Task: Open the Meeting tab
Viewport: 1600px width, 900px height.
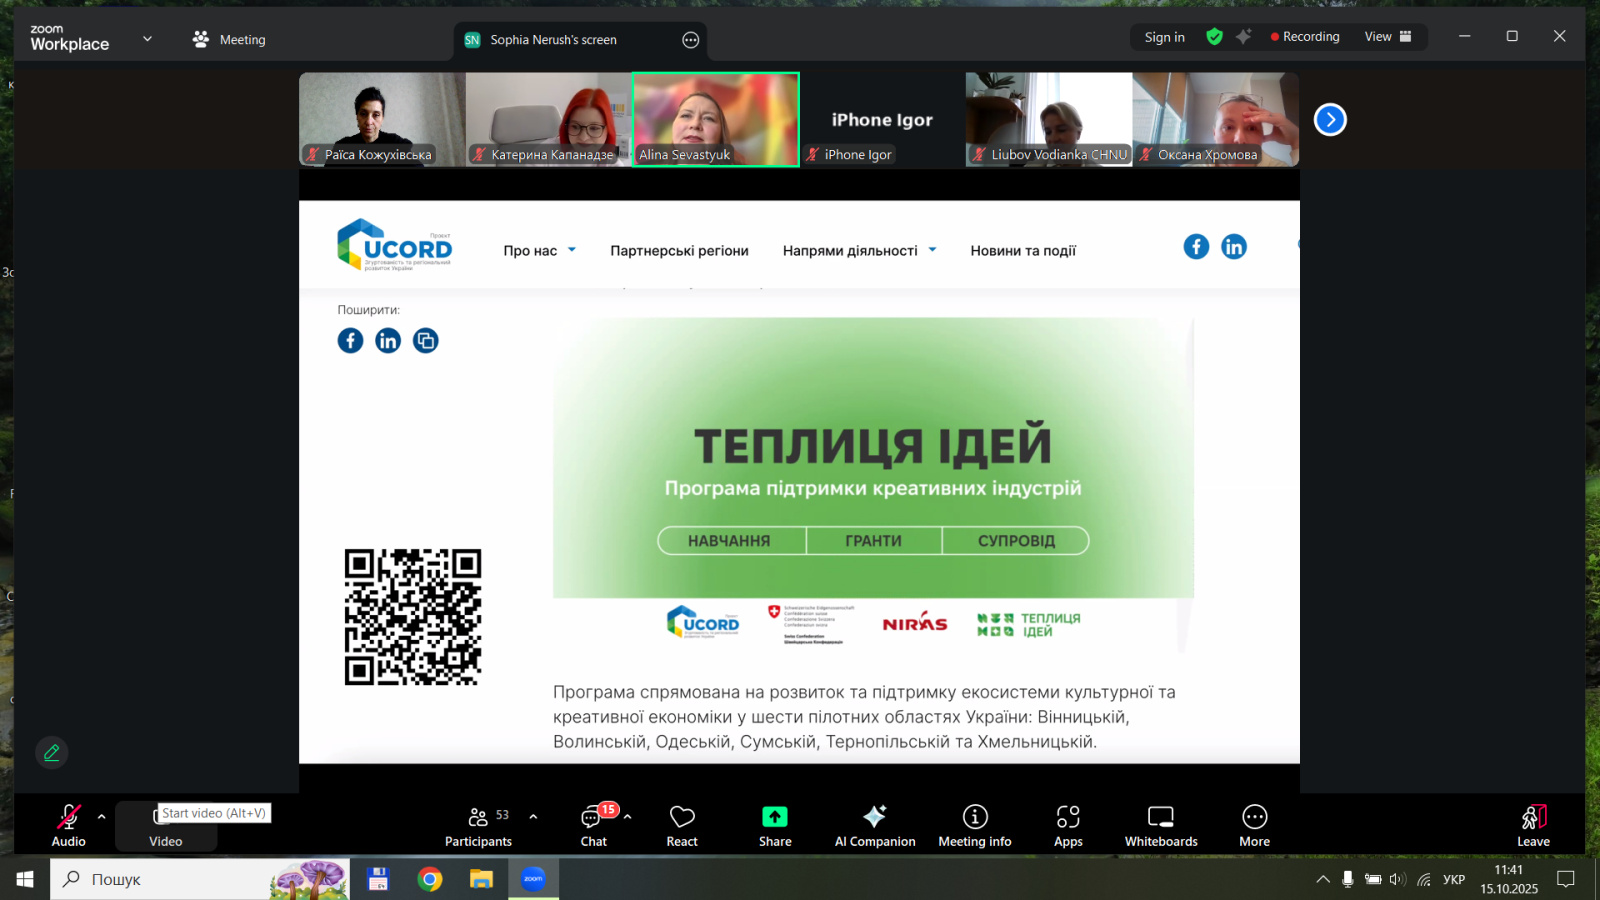Action: [229, 40]
